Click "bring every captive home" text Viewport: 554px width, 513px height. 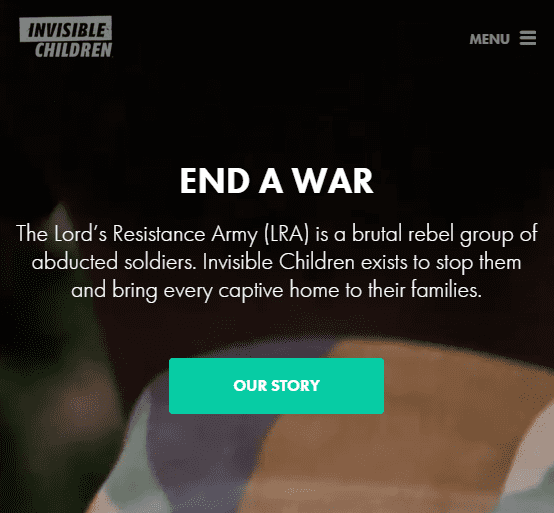point(226,290)
